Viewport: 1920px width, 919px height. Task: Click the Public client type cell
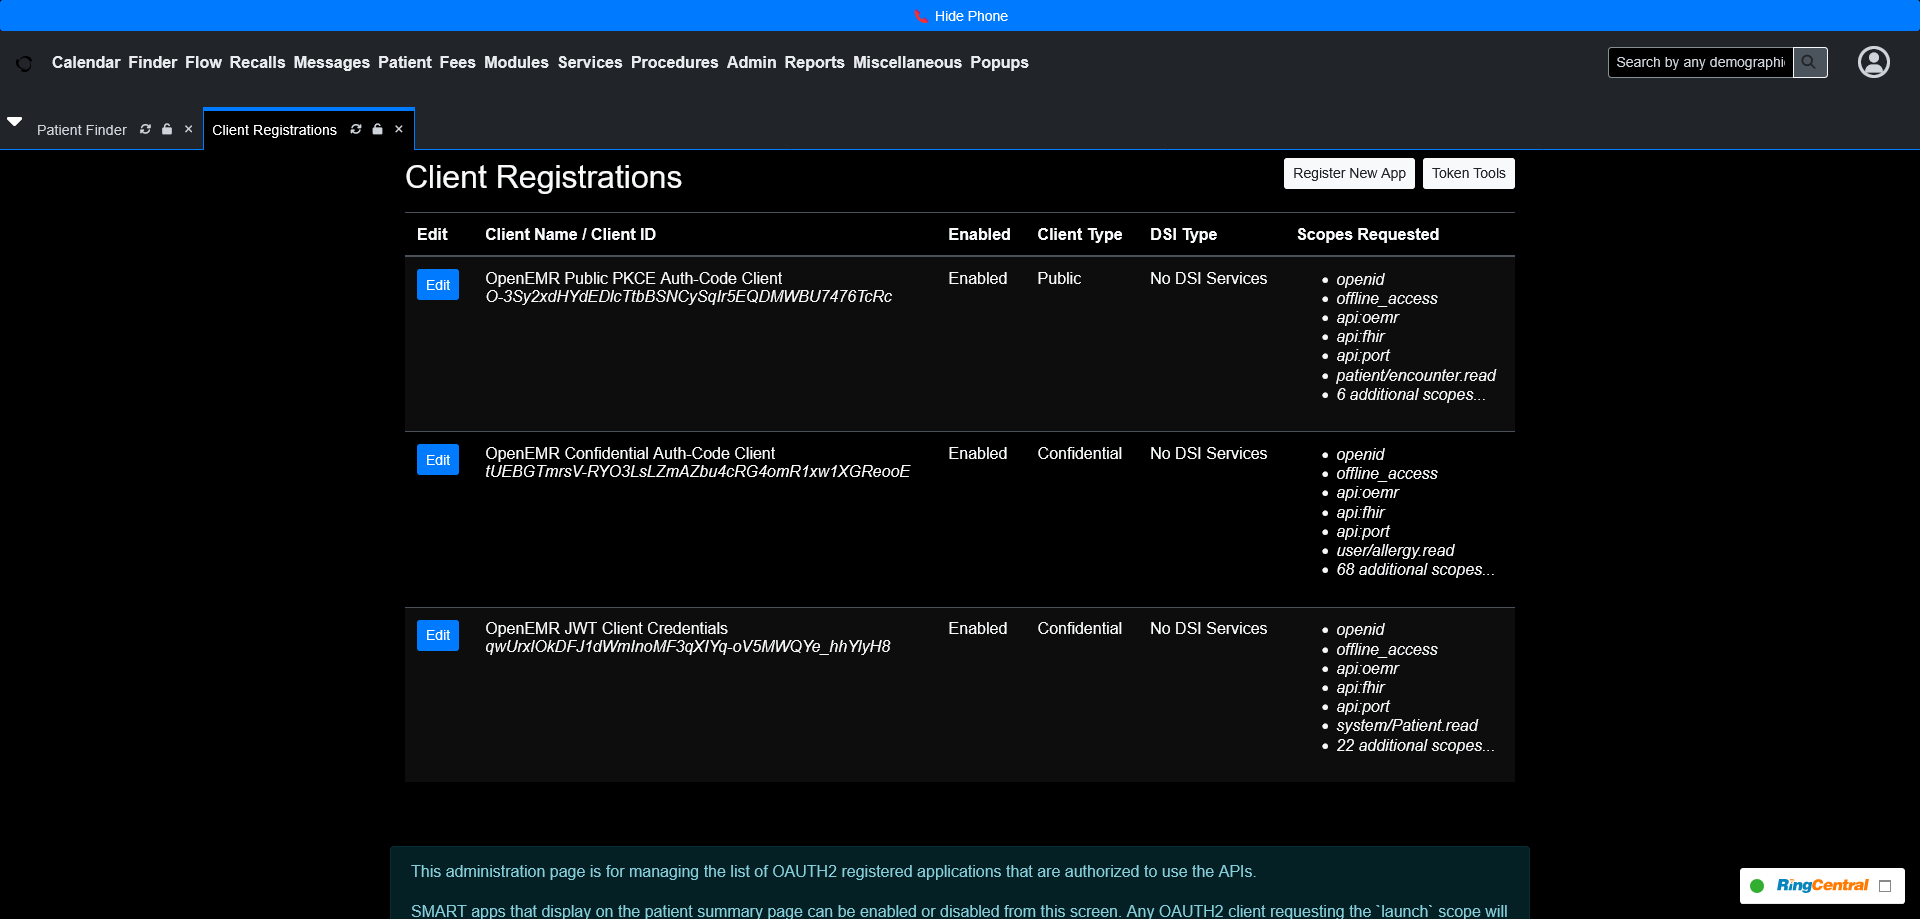click(1059, 278)
